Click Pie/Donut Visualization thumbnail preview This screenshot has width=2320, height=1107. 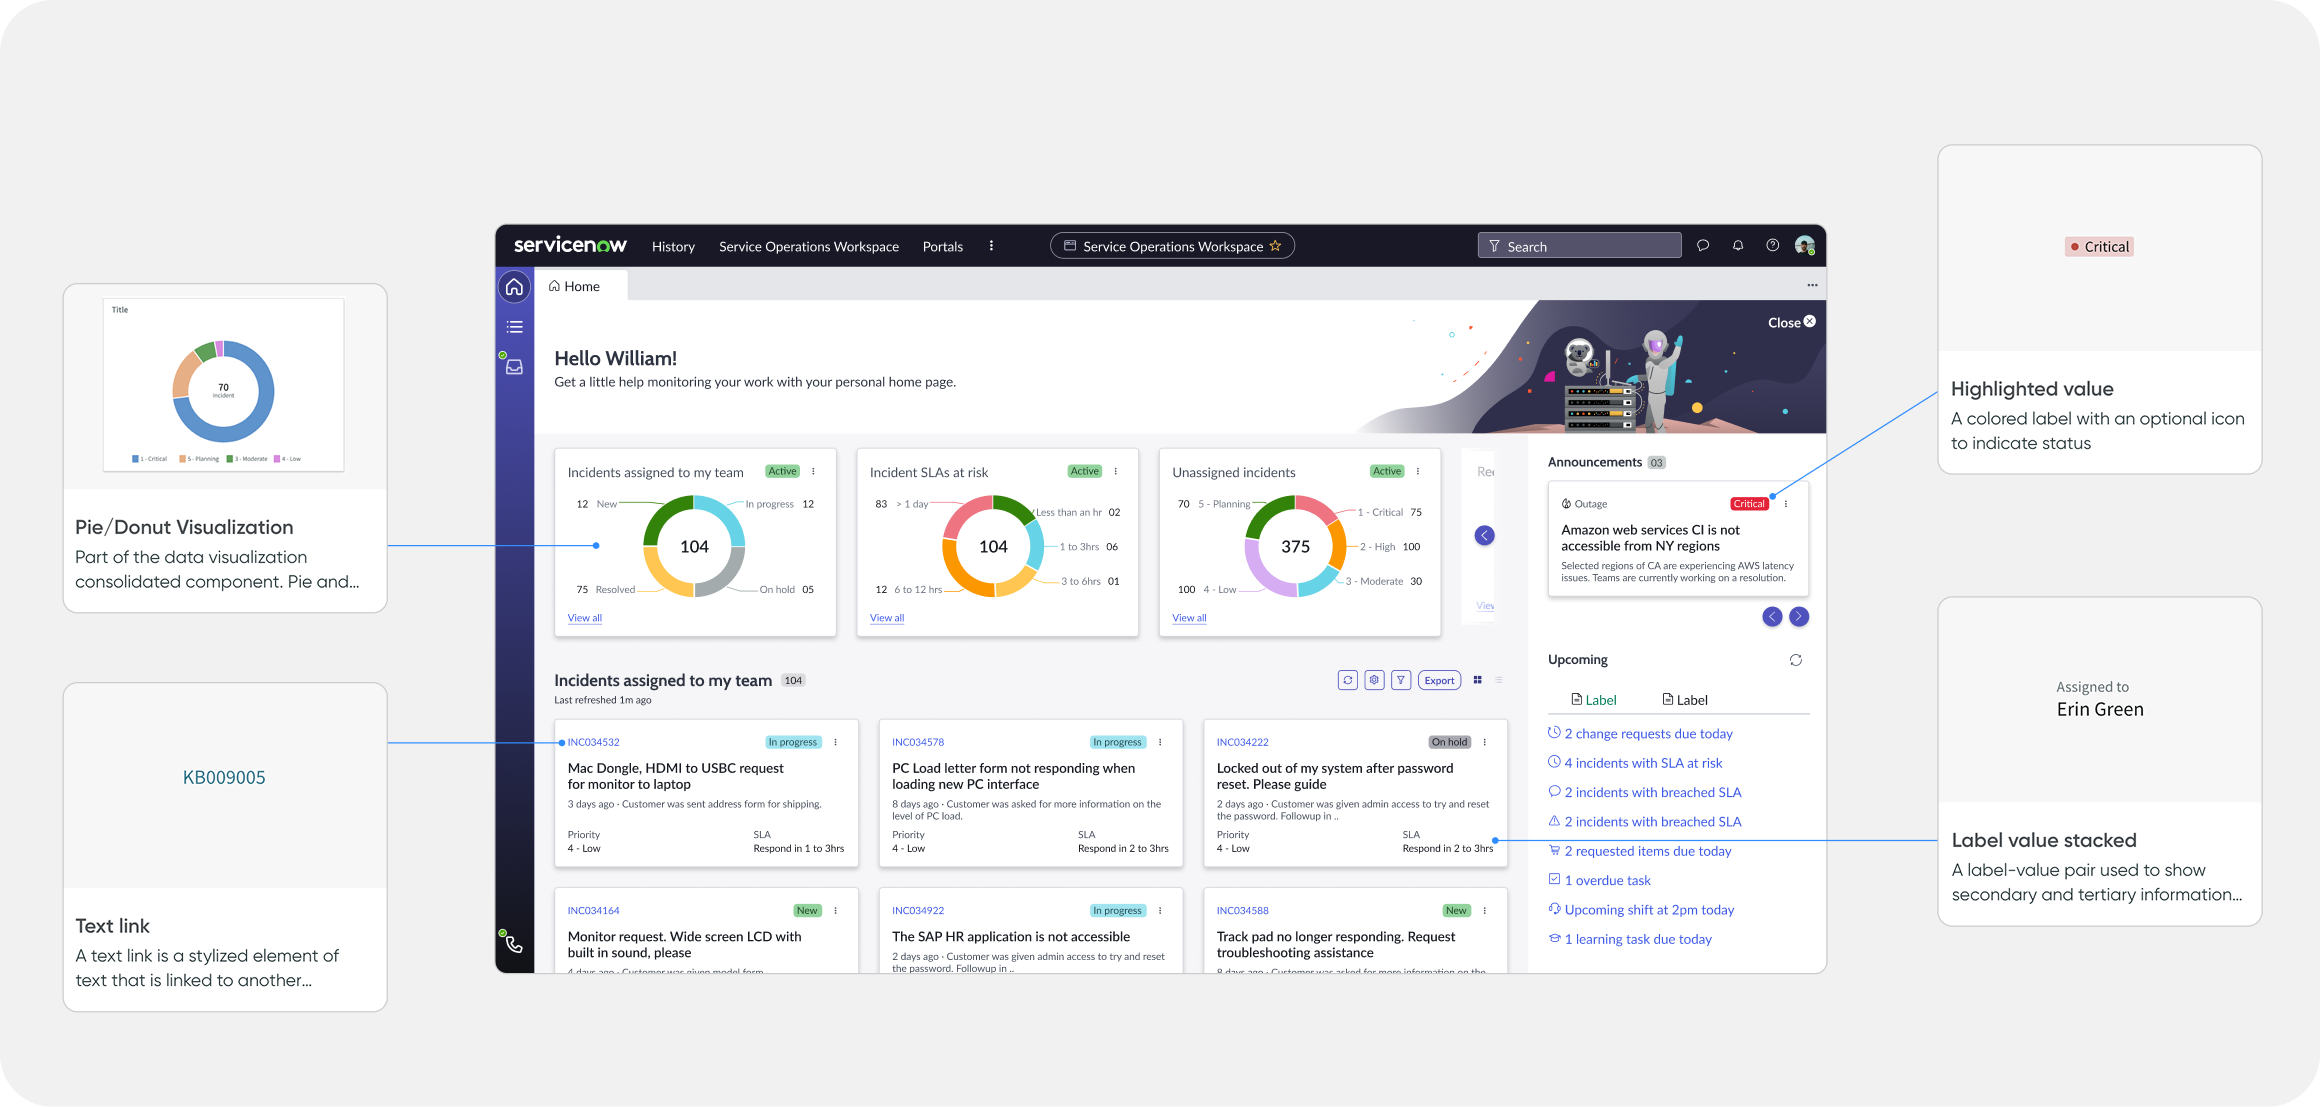tap(224, 385)
